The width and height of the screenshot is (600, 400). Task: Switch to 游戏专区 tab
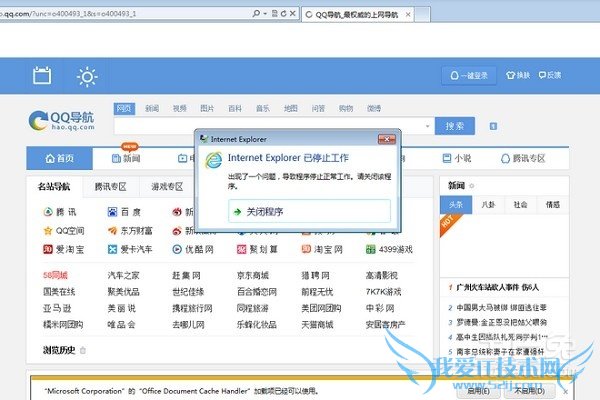pos(167,187)
